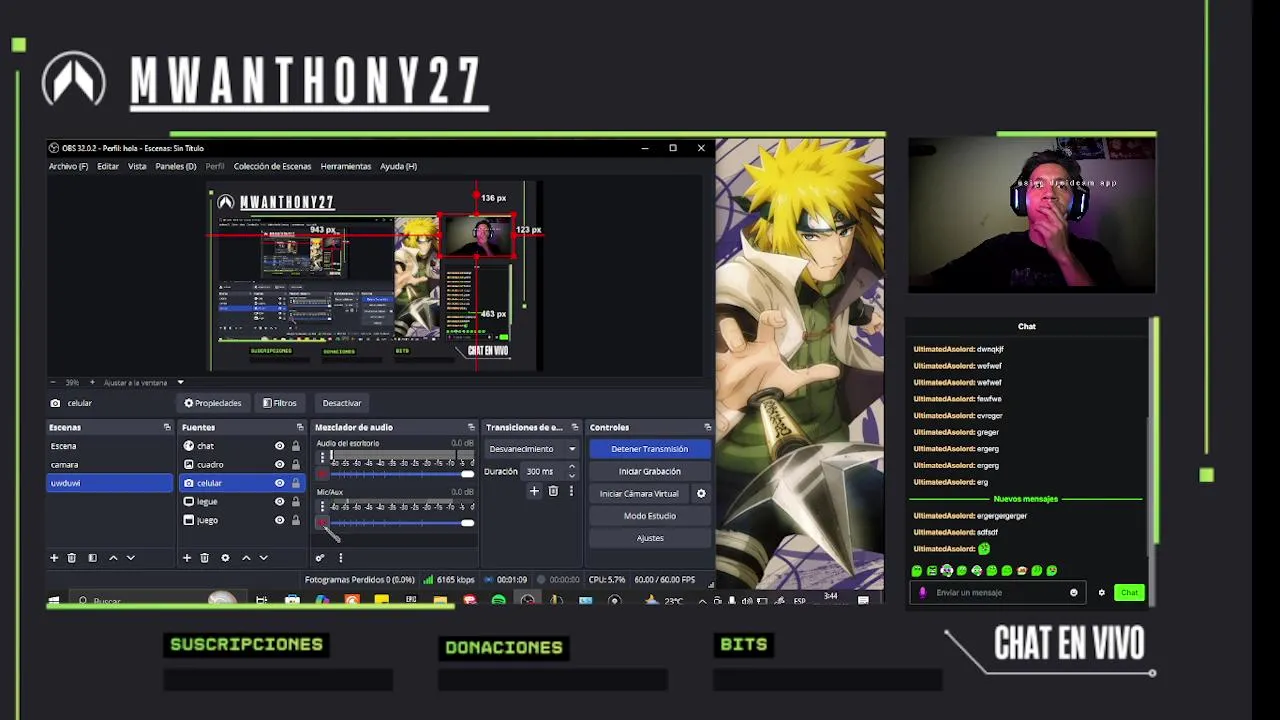Toggle the lock on the juego source
The height and width of the screenshot is (720, 1280).
295,520
